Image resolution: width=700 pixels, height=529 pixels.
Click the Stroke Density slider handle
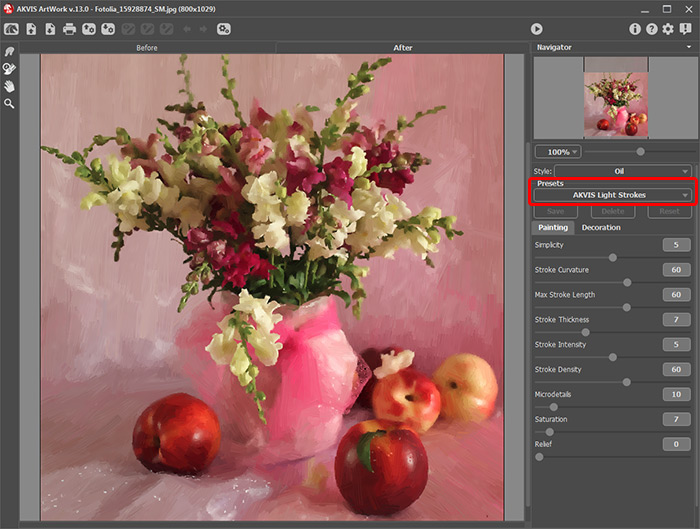click(627, 382)
